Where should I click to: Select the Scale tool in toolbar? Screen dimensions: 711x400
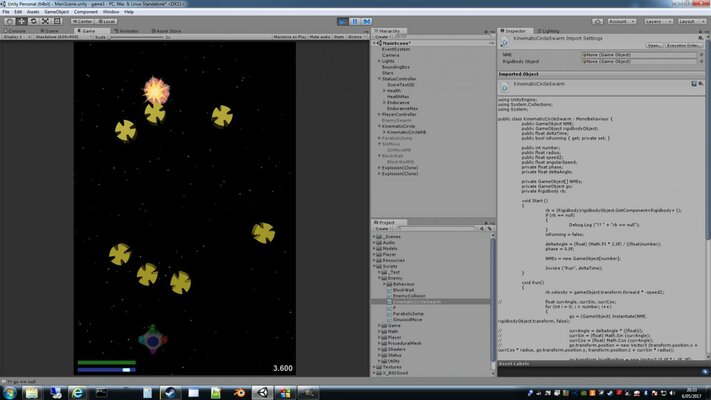[45, 20]
